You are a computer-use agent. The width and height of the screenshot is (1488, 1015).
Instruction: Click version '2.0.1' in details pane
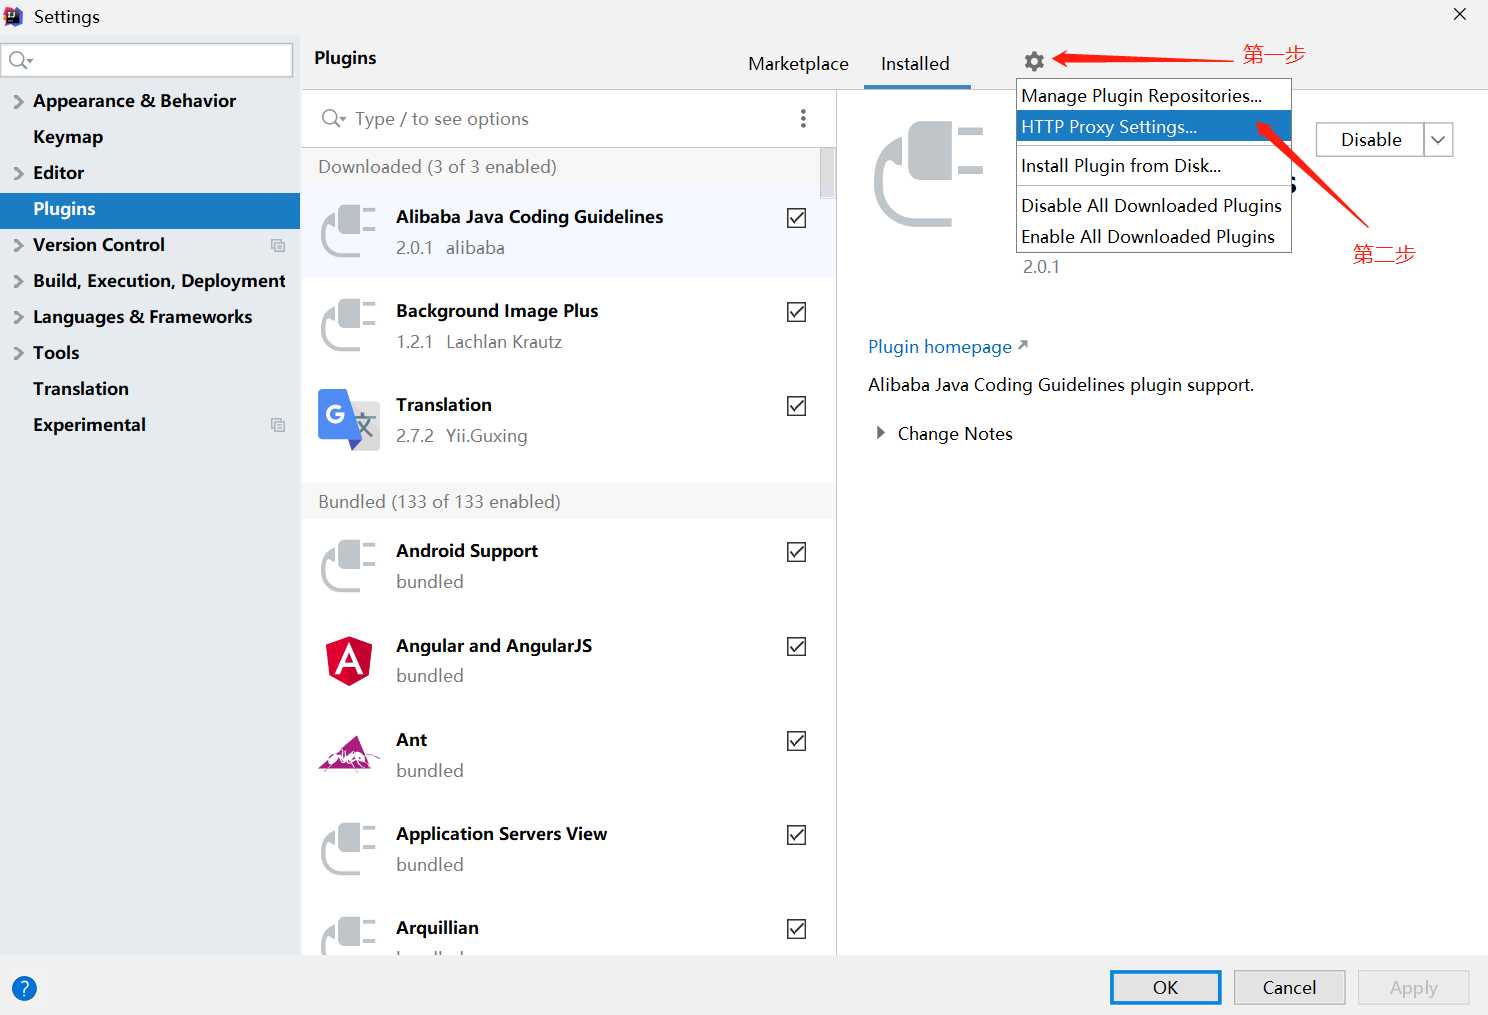coord(1041,267)
